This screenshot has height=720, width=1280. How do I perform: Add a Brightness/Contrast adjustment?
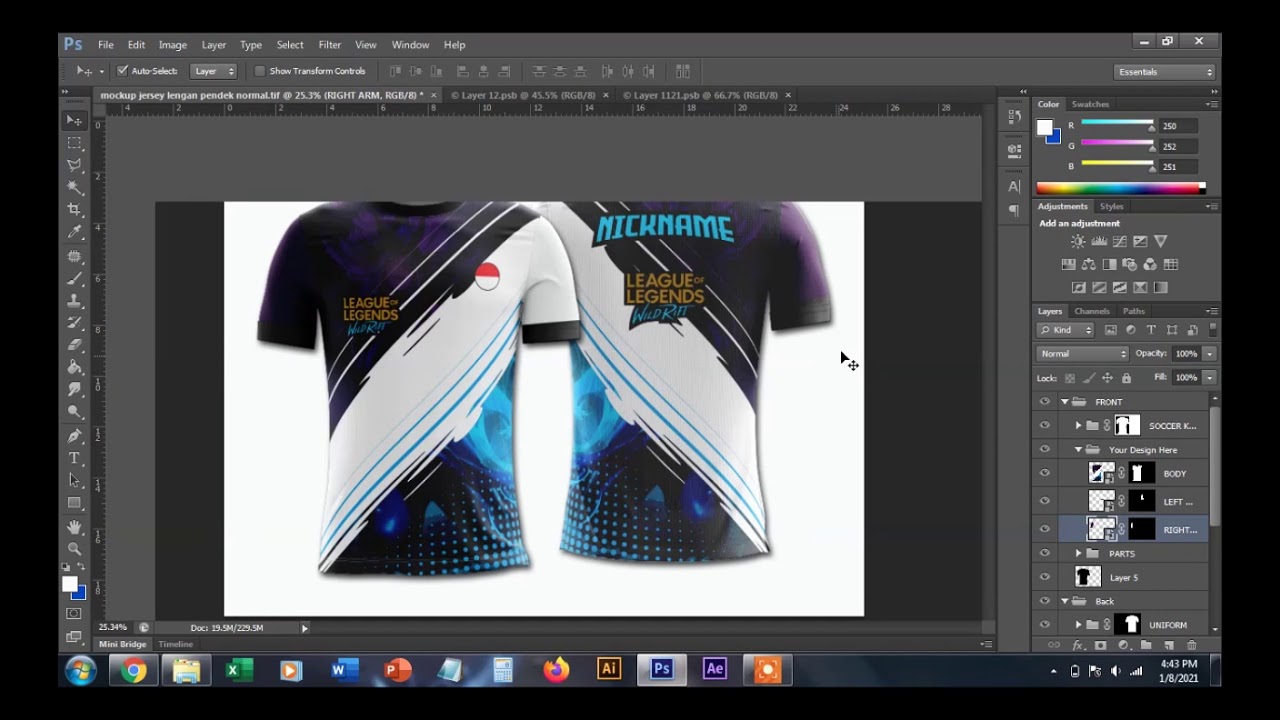click(x=1077, y=241)
